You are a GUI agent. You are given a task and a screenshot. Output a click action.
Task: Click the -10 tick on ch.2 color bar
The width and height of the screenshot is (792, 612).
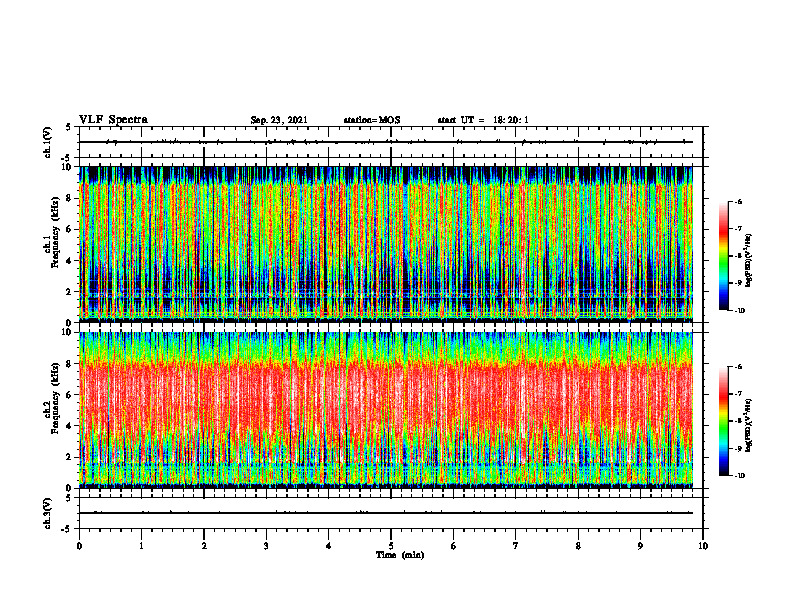tap(739, 476)
